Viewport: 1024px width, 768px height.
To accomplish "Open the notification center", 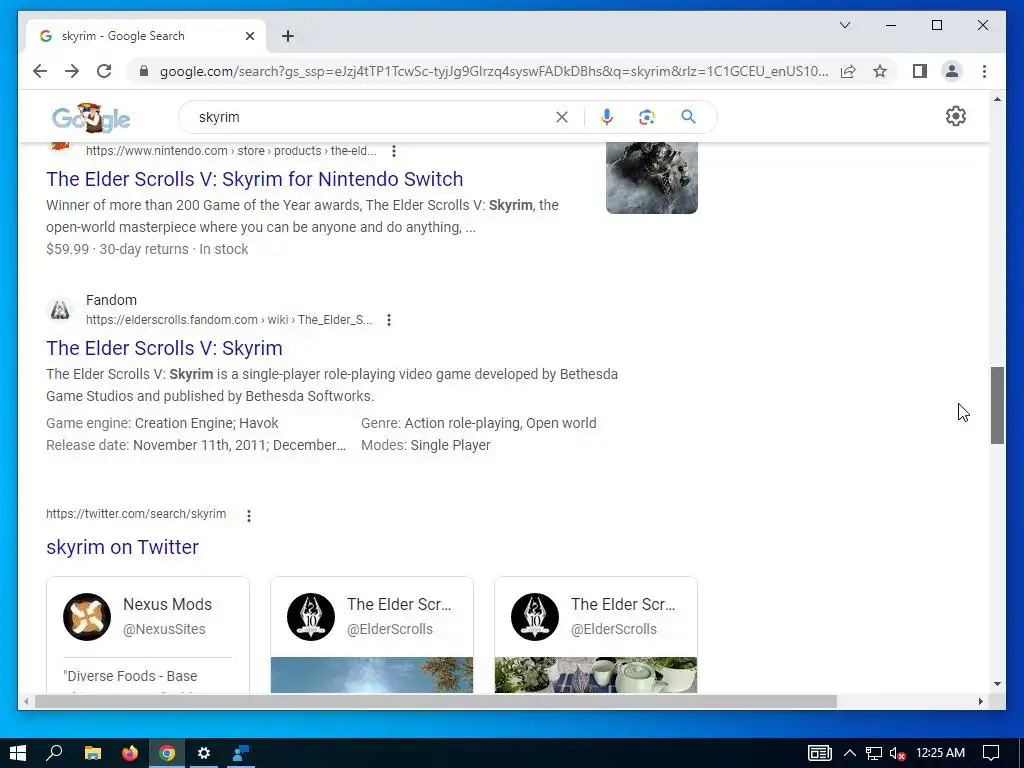I will pyautogui.click(x=991, y=753).
